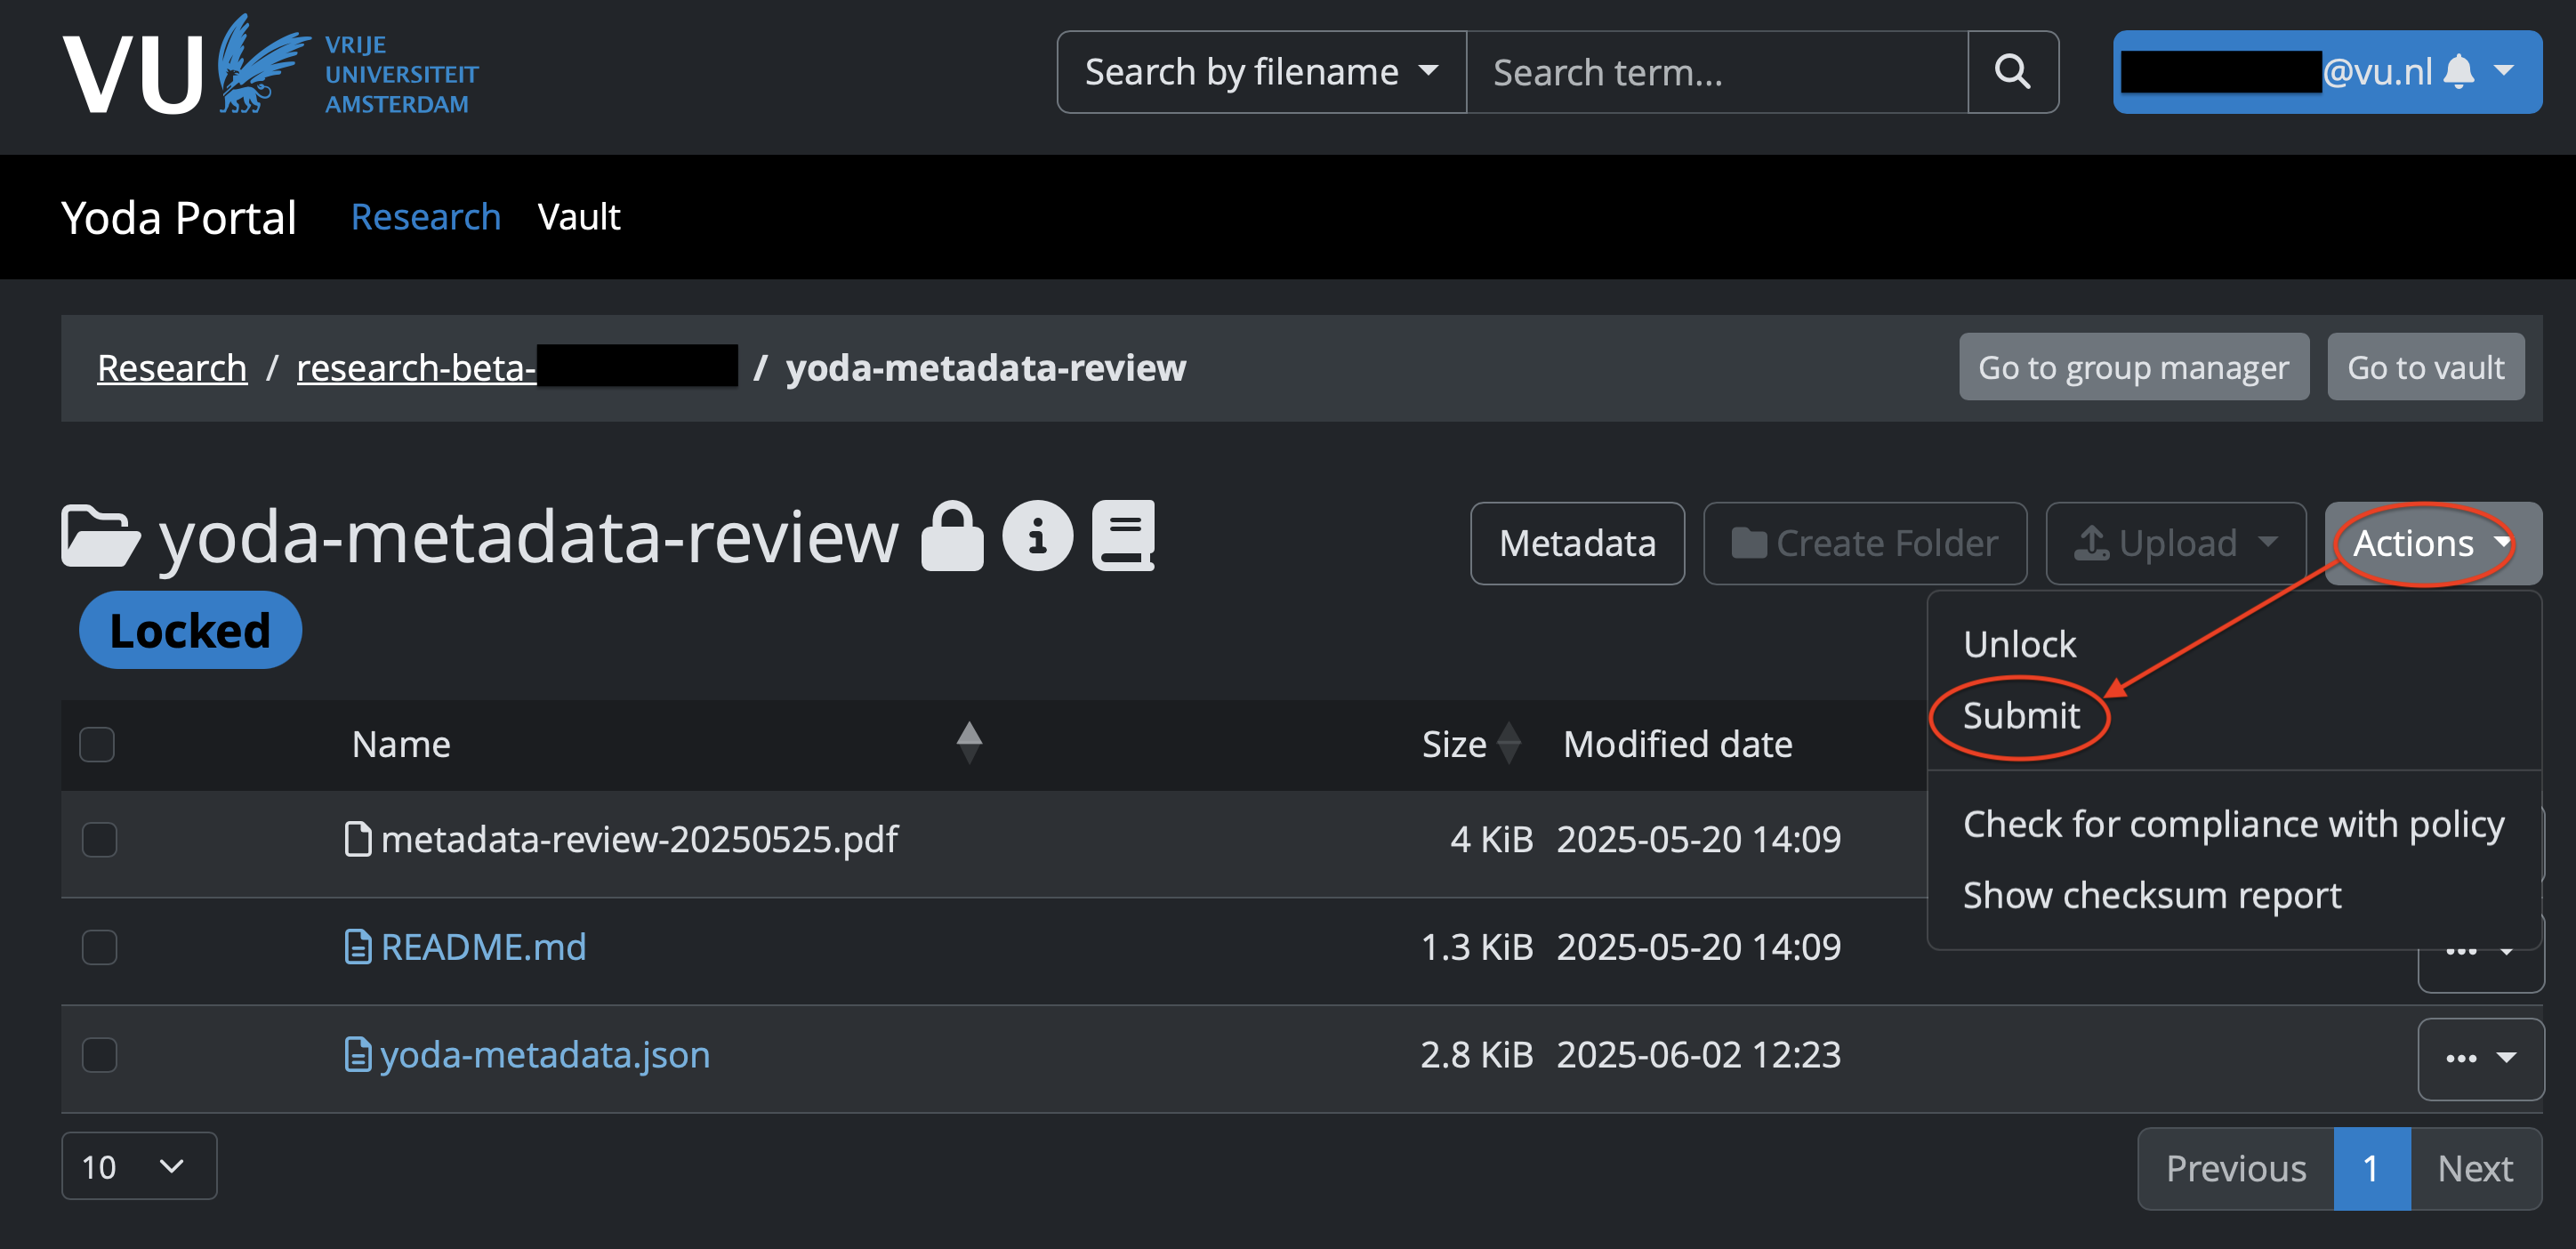Screen dimensions: 2576x1249
Task: Click file icon of metadata-review-20250525.pdf
Action: 357,839
